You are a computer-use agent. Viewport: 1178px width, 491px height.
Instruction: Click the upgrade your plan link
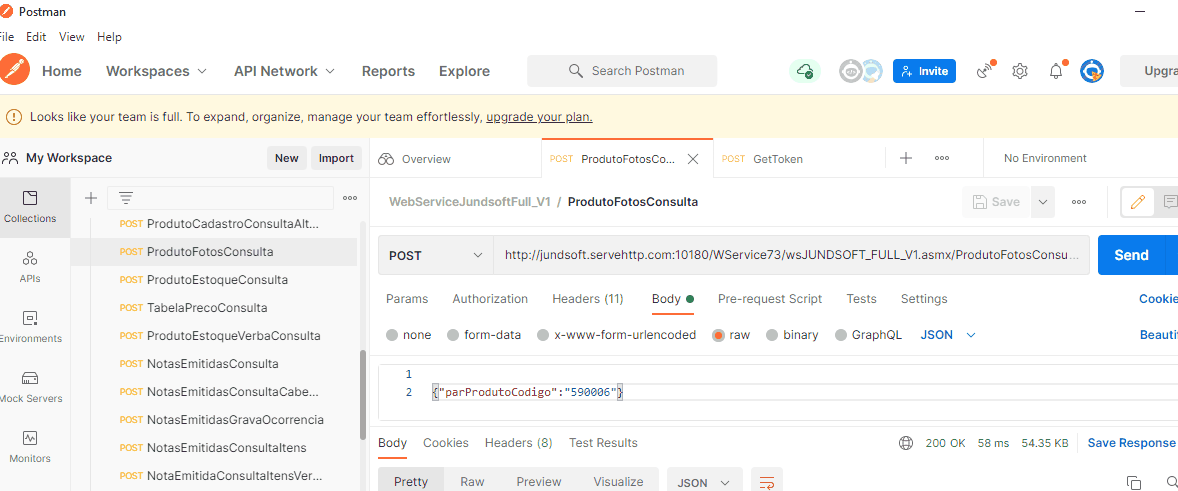539,117
